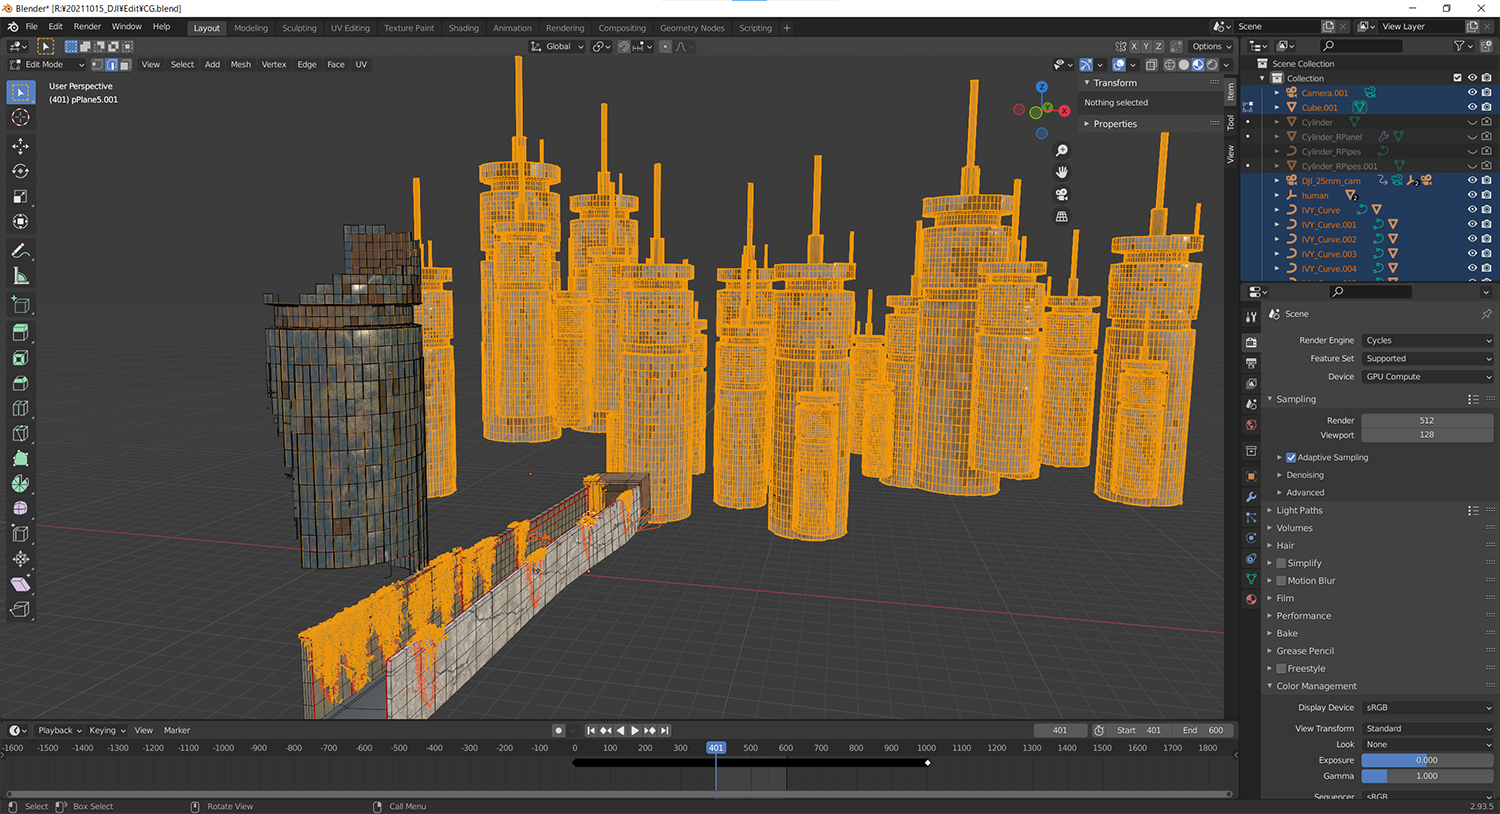Click the zoom viewport magnifier icon

[x=1062, y=150]
